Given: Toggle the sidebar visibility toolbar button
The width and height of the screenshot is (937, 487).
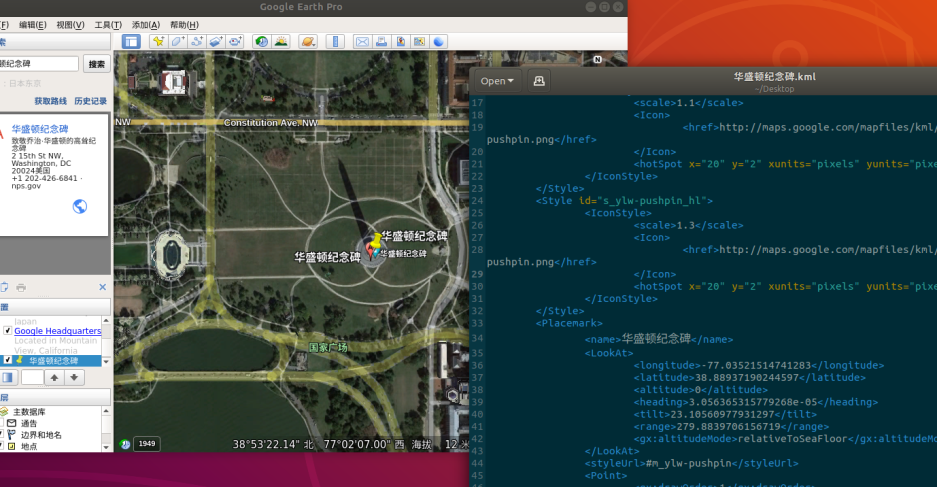Looking at the screenshot, I should coord(131,41).
